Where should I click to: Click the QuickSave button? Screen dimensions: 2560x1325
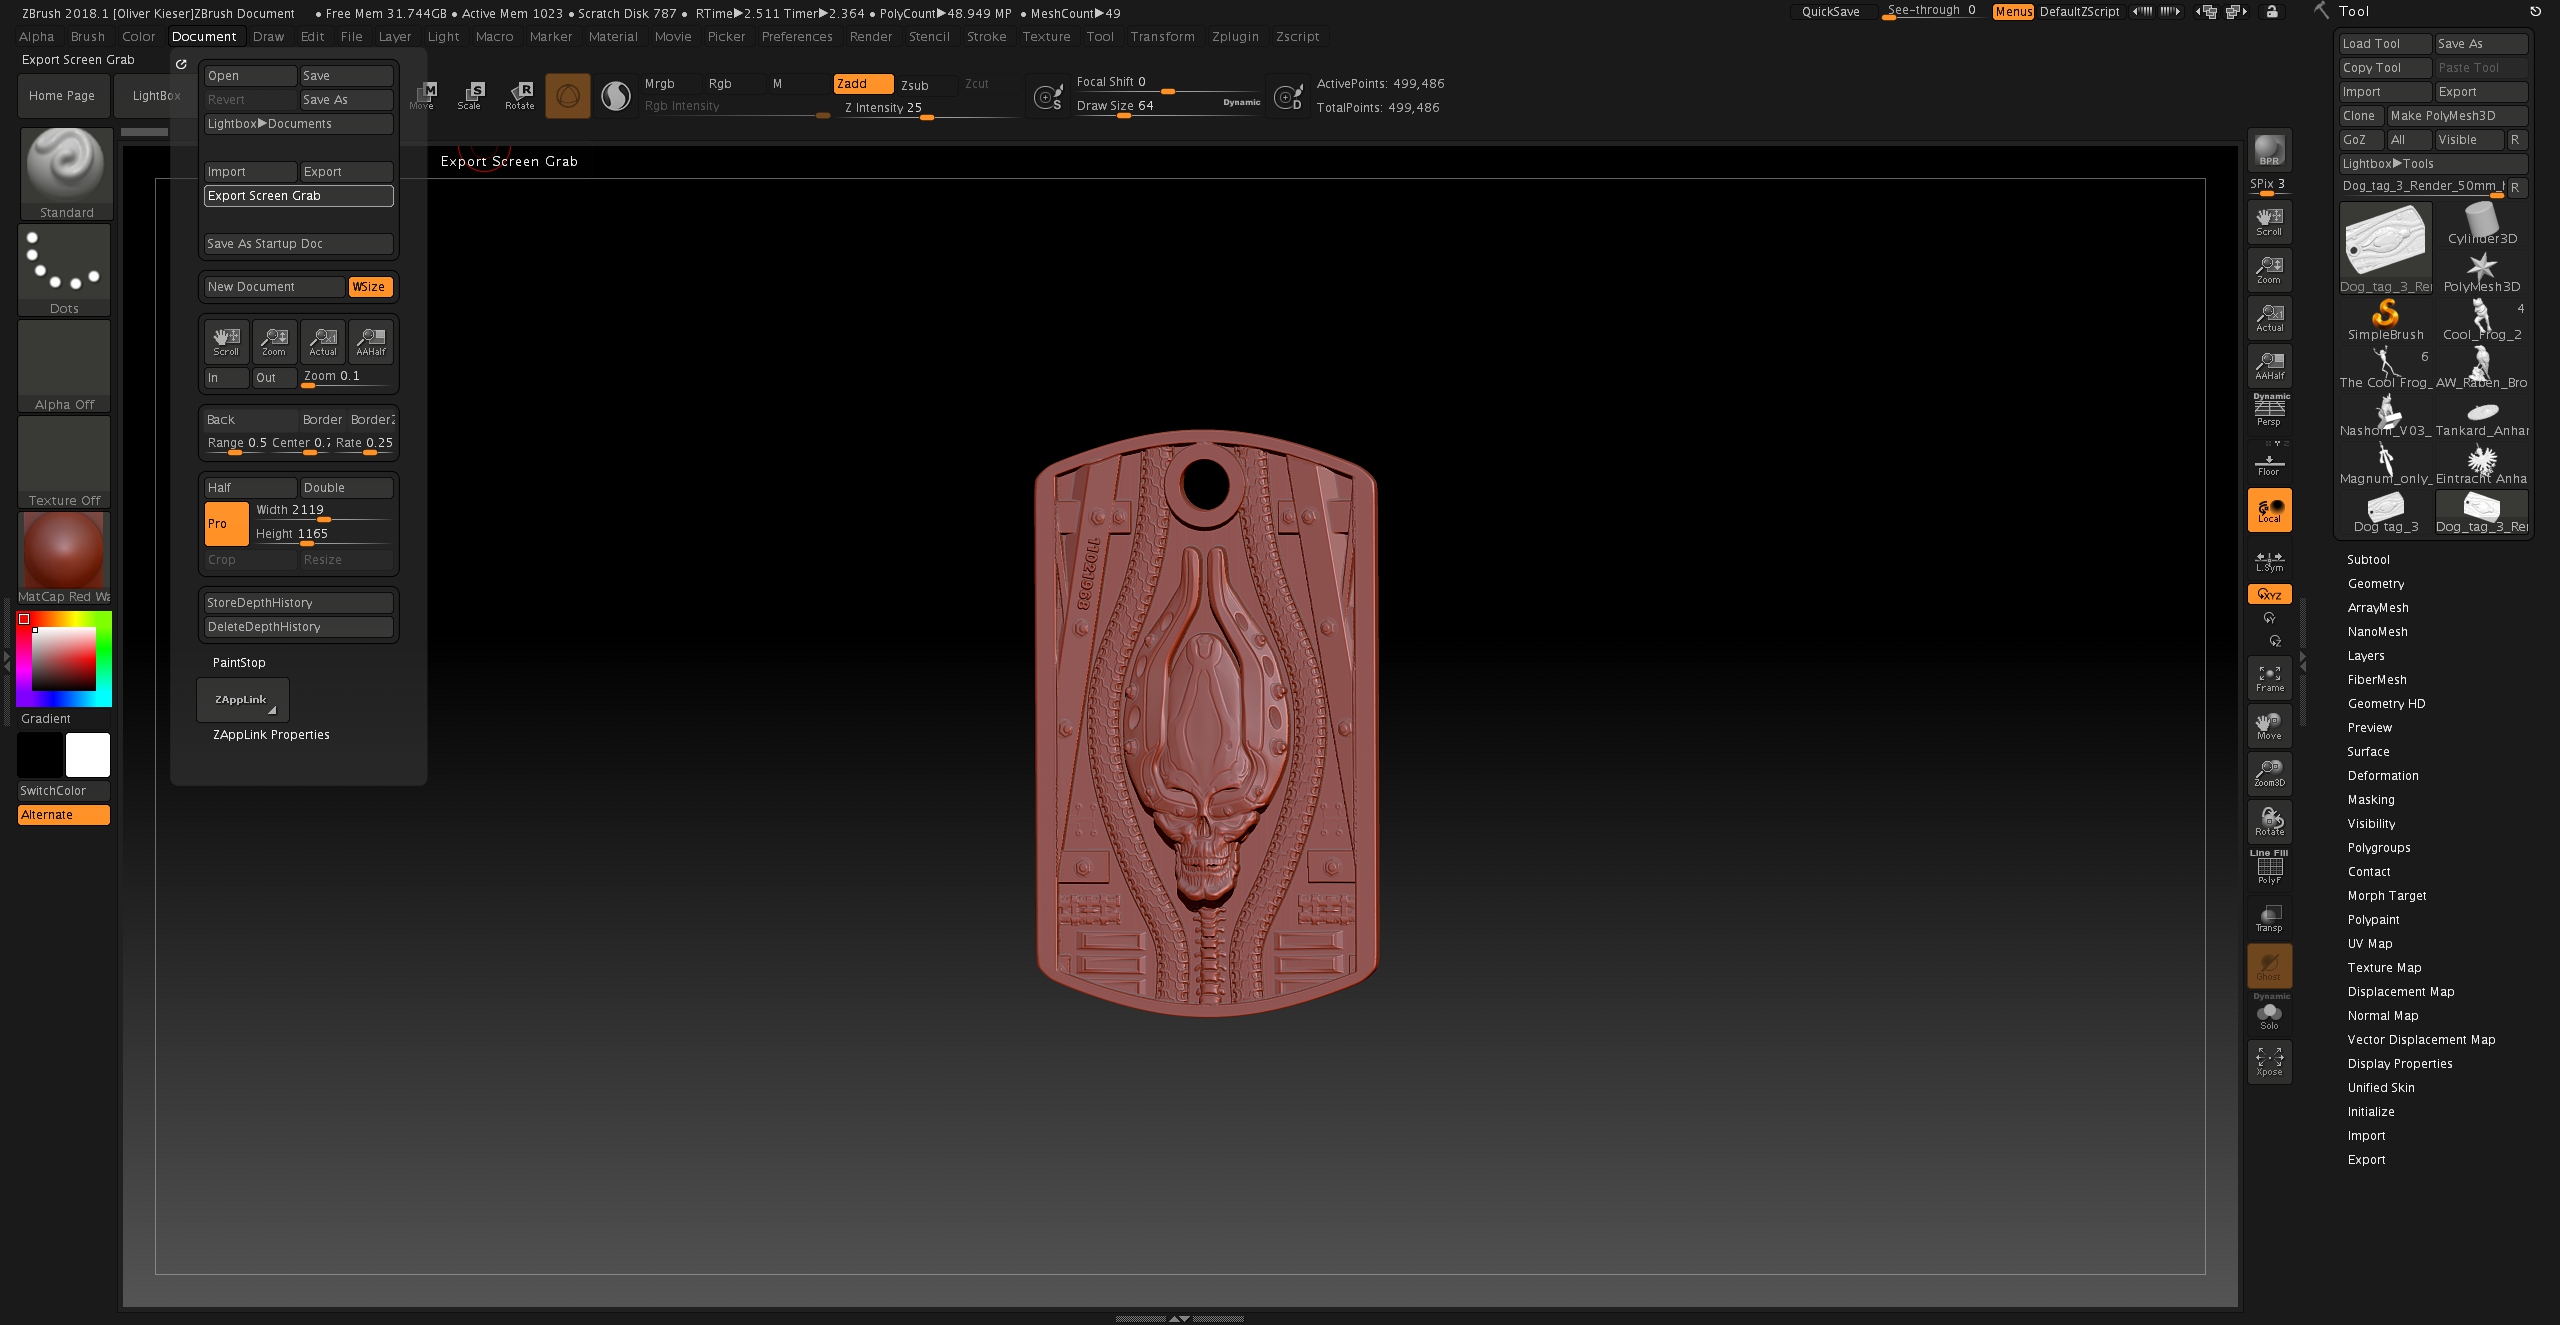tap(1831, 12)
